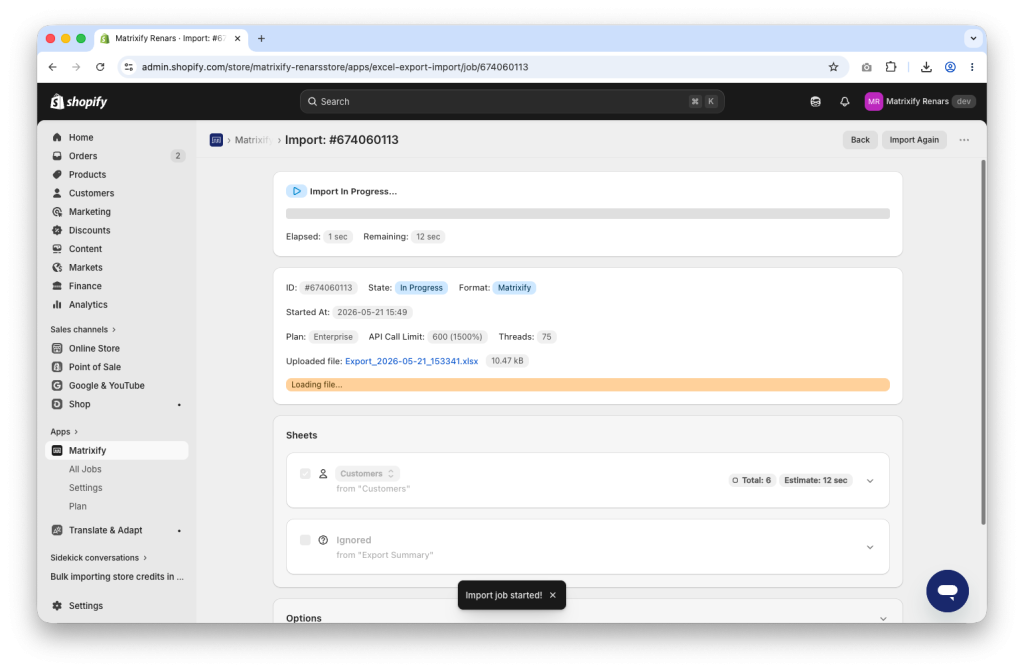1024x672 pixels.
Task: Open browser extensions puzzle icon
Action: (891, 67)
